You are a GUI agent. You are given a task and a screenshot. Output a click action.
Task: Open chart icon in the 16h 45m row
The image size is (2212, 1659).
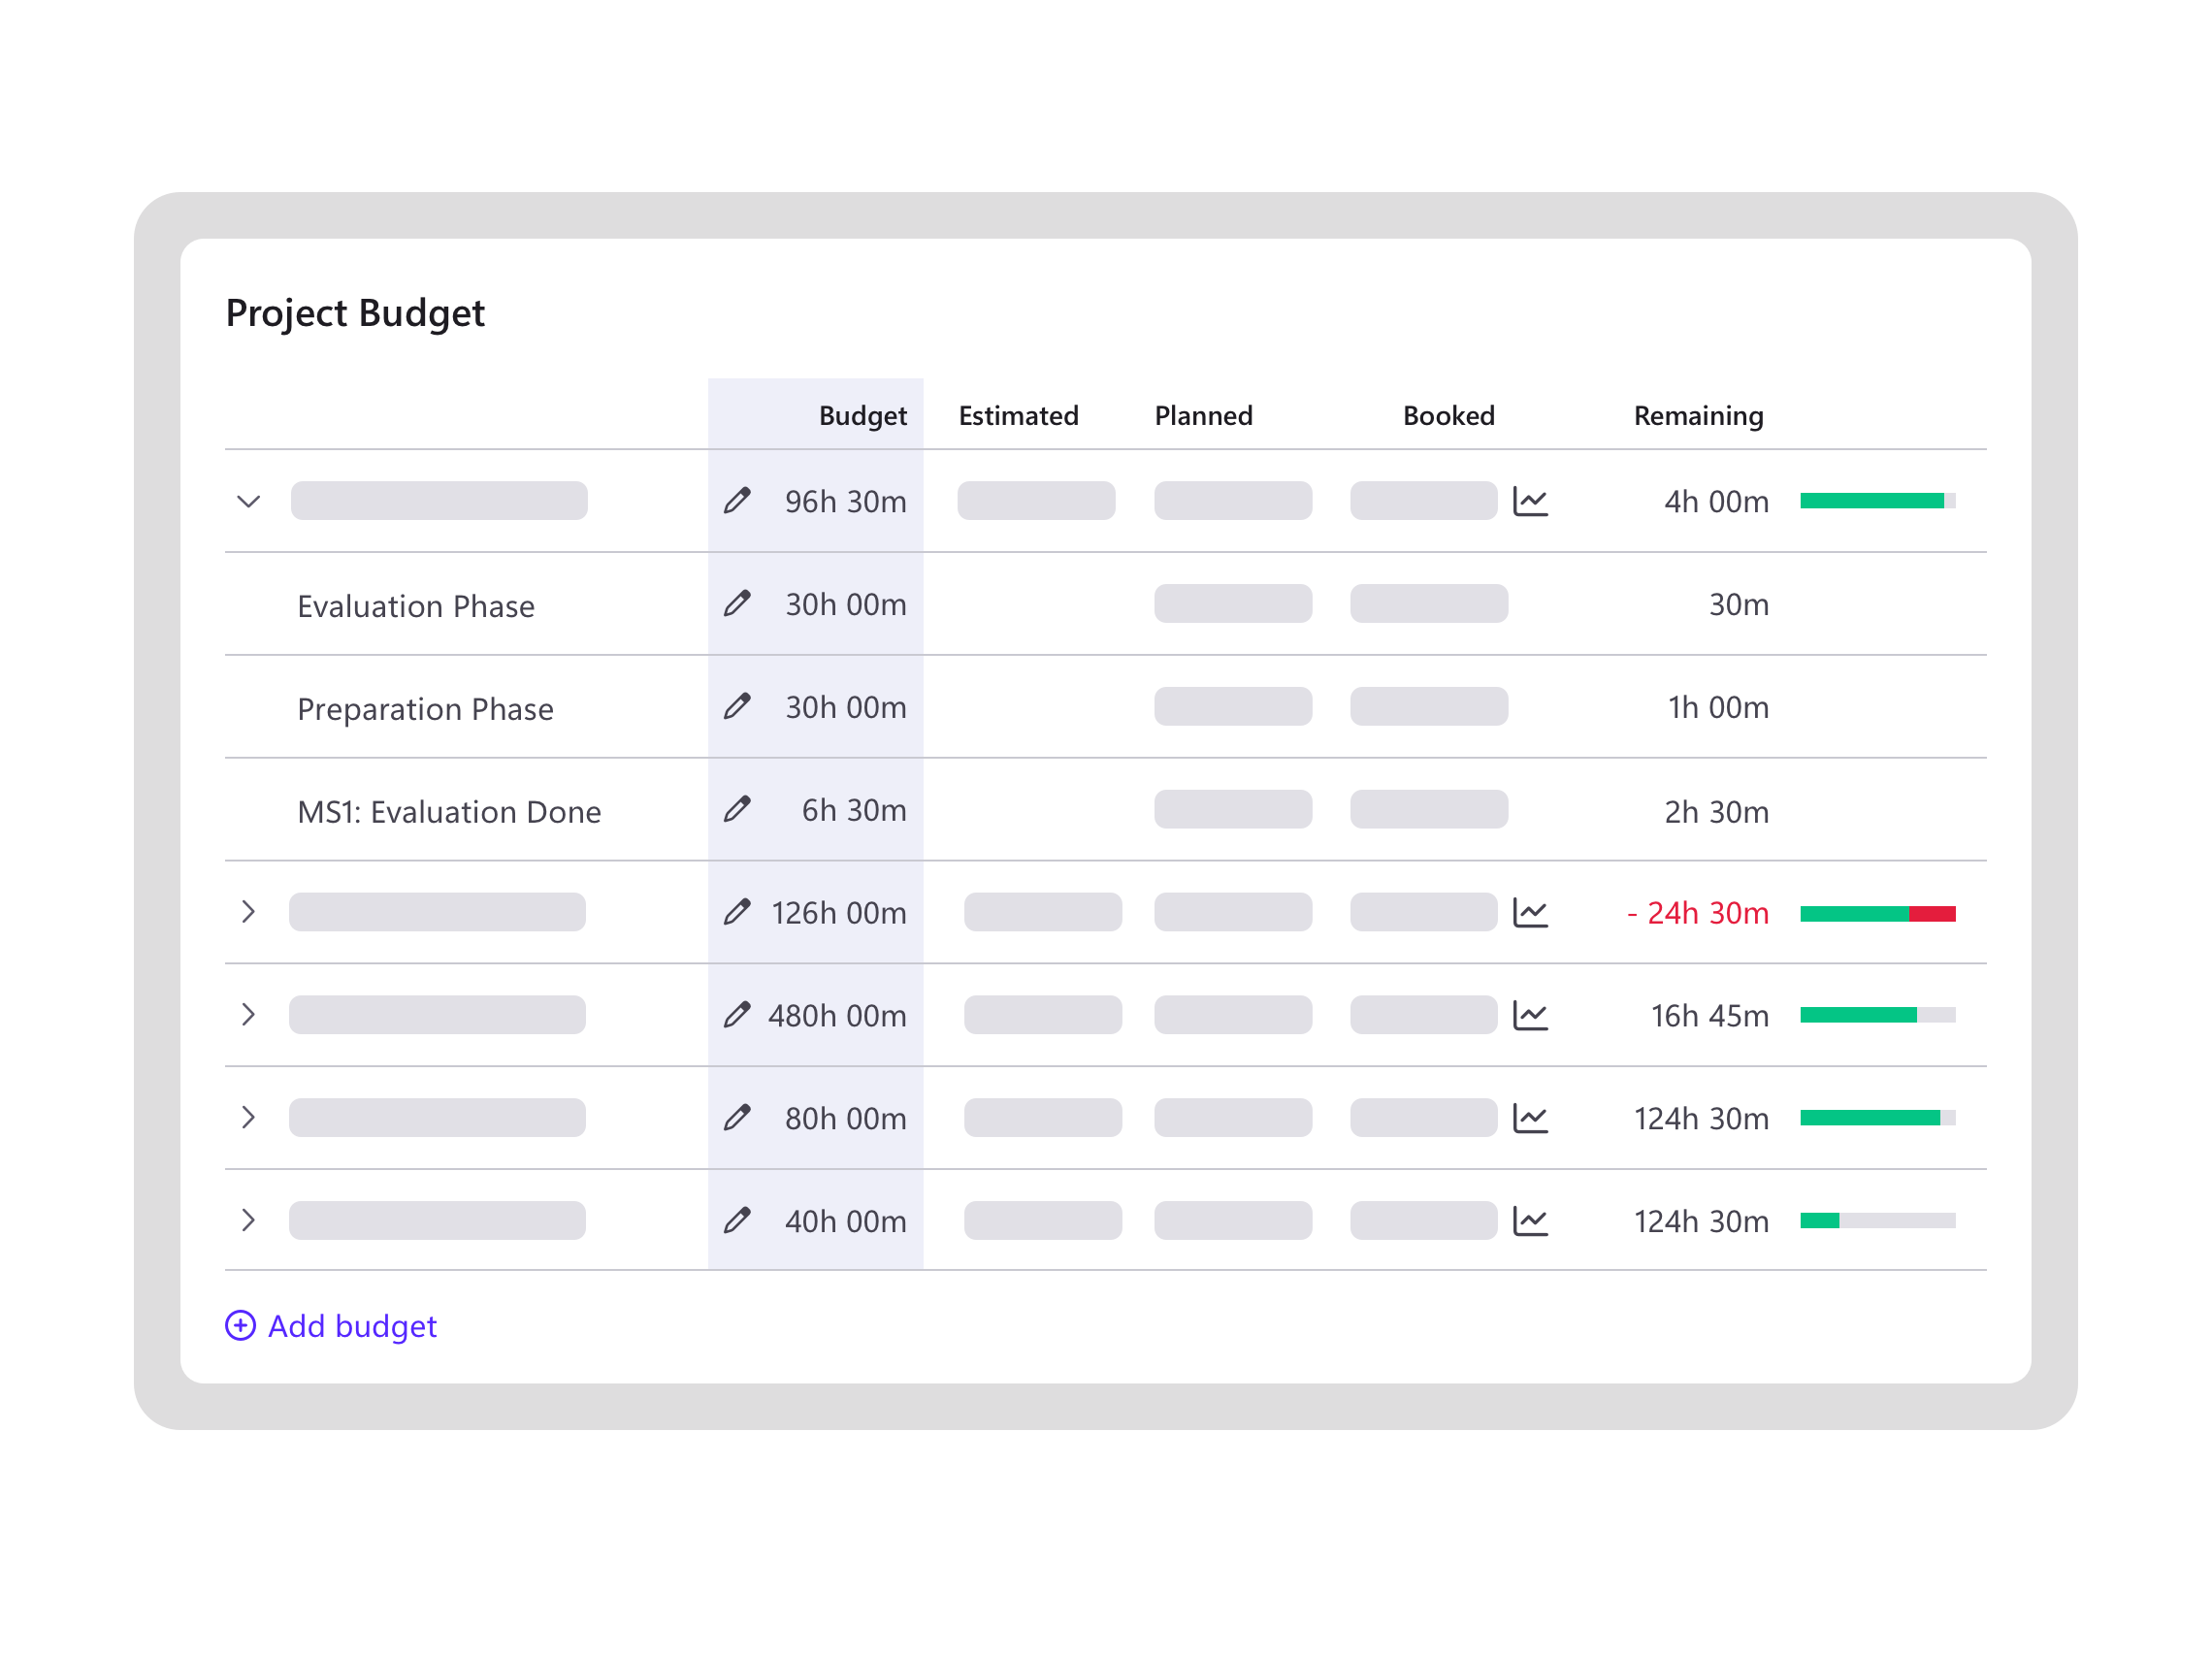(x=1530, y=1015)
